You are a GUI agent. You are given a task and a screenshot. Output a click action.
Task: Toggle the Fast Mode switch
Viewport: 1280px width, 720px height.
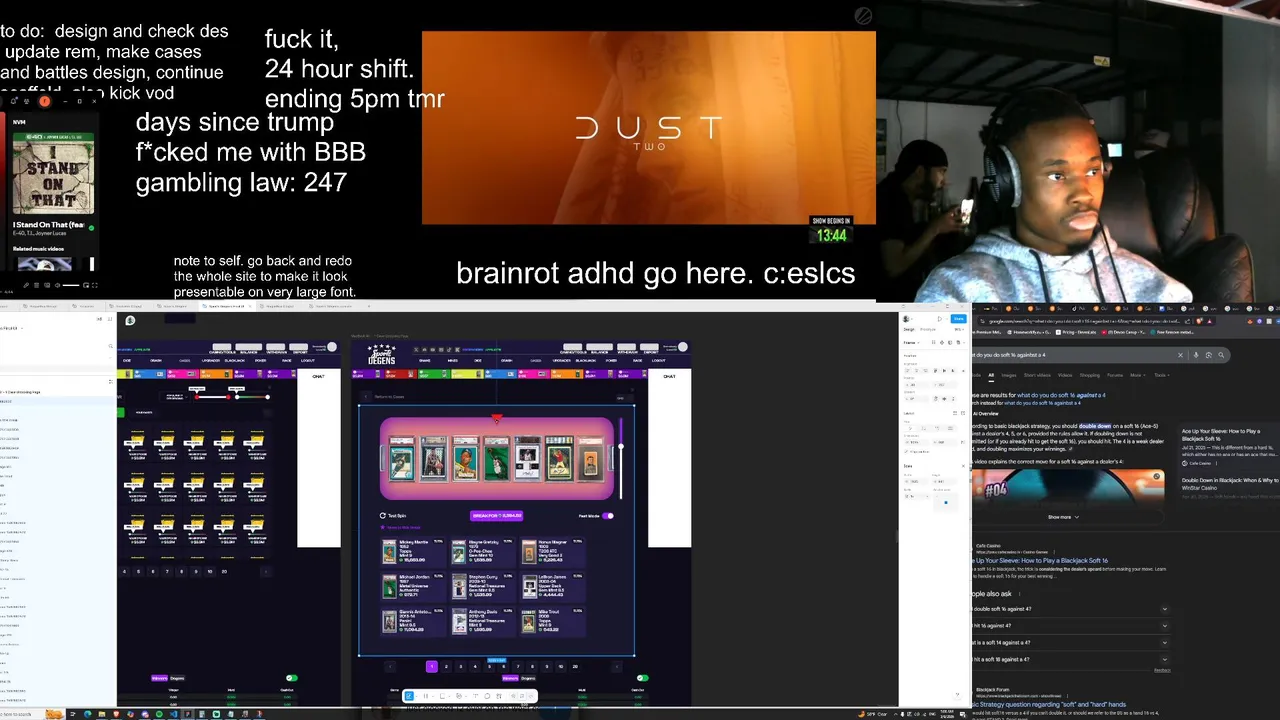[608, 516]
